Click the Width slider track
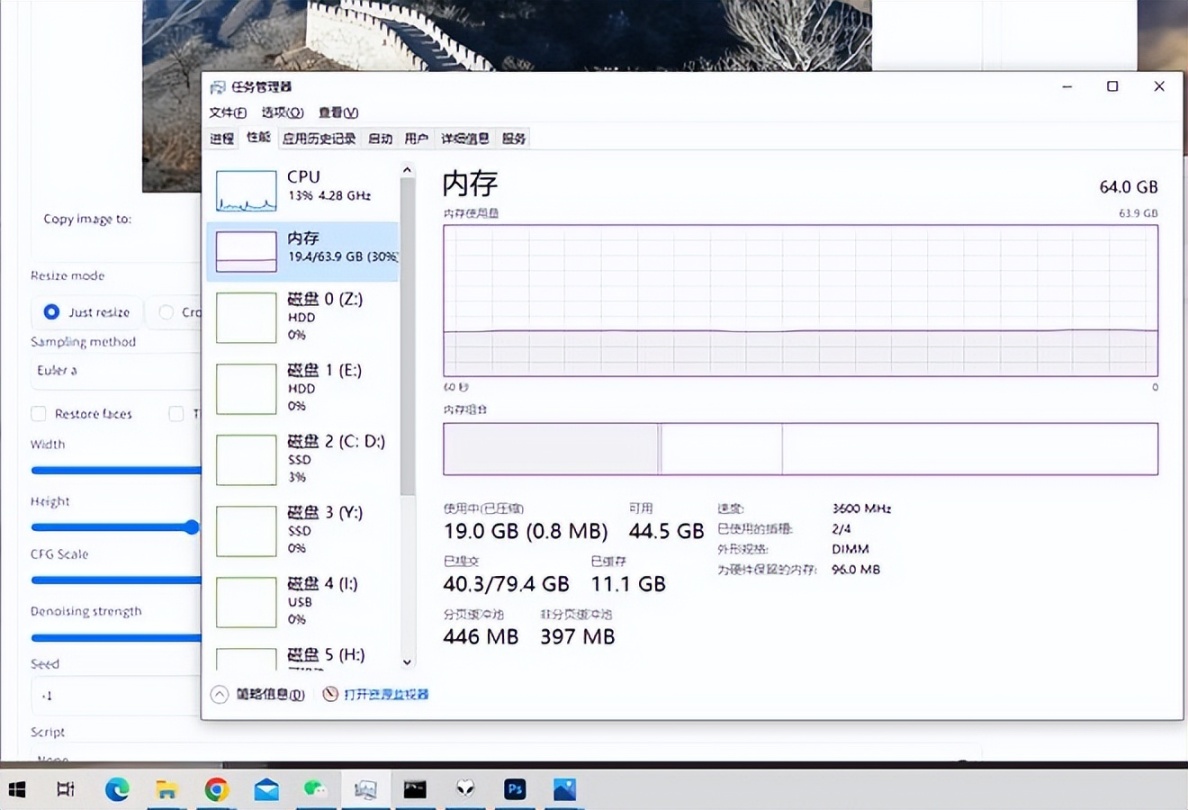Image resolution: width=1188 pixels, height=810 pixels. [x=116, y=471]
